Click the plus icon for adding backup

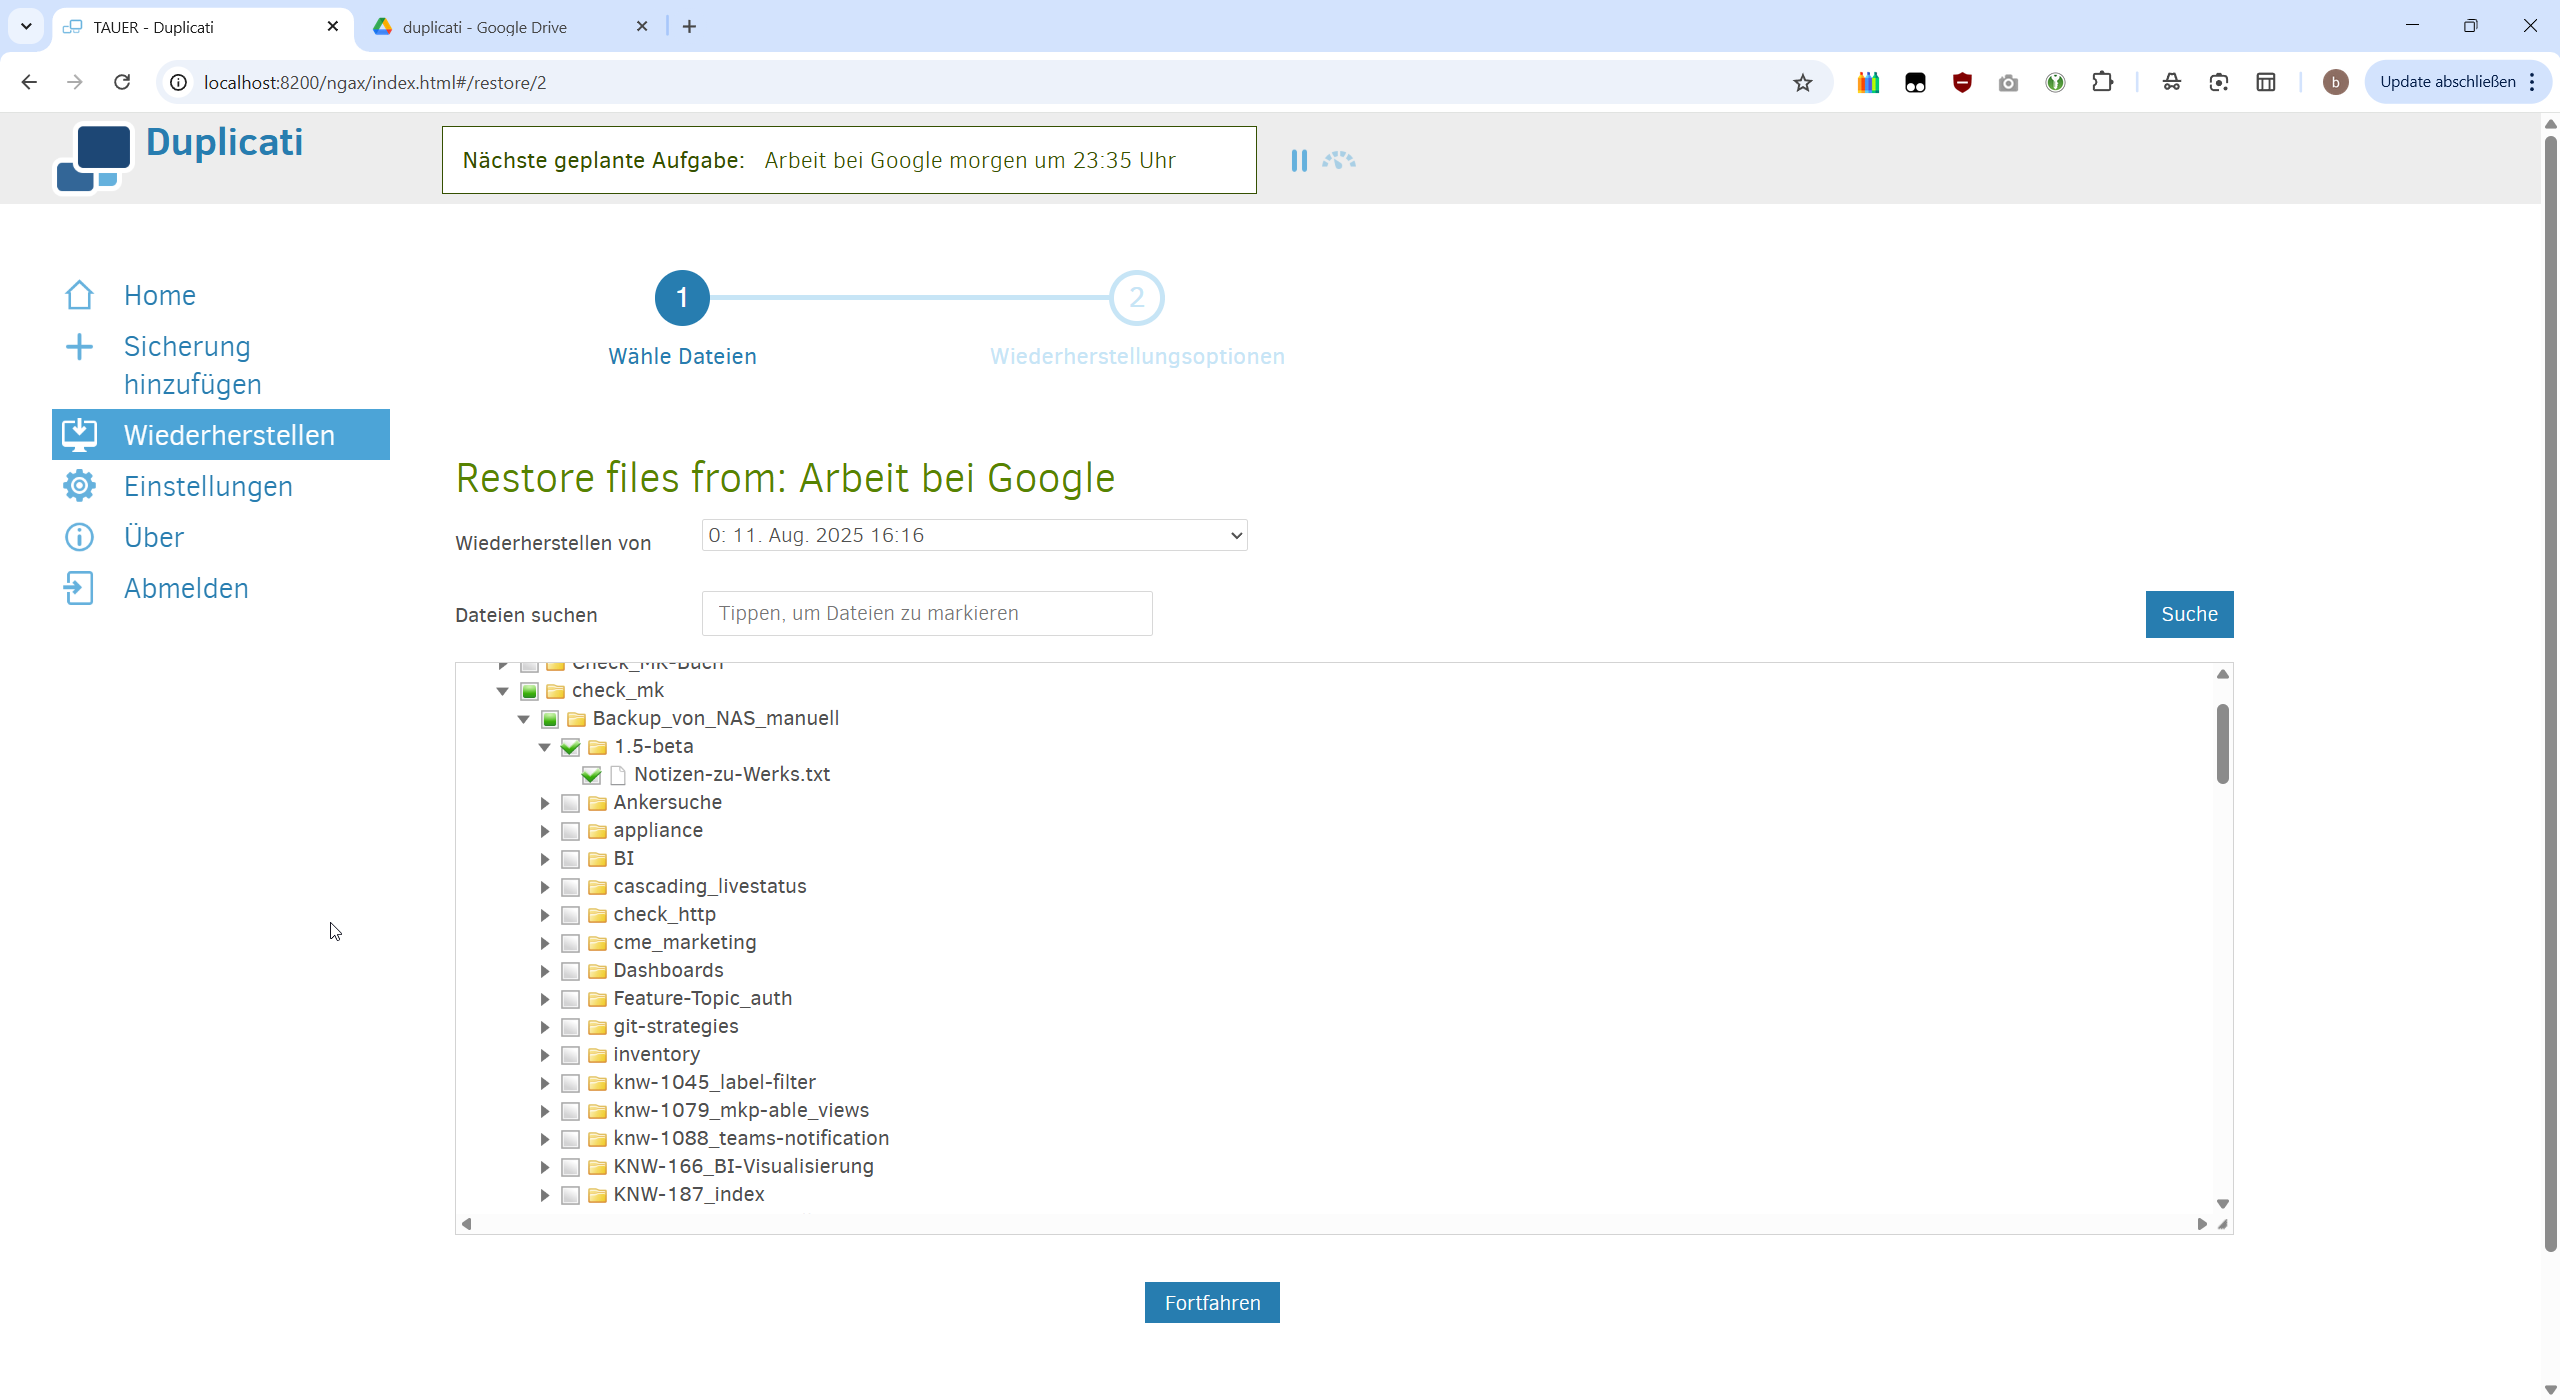pos(79,347)
